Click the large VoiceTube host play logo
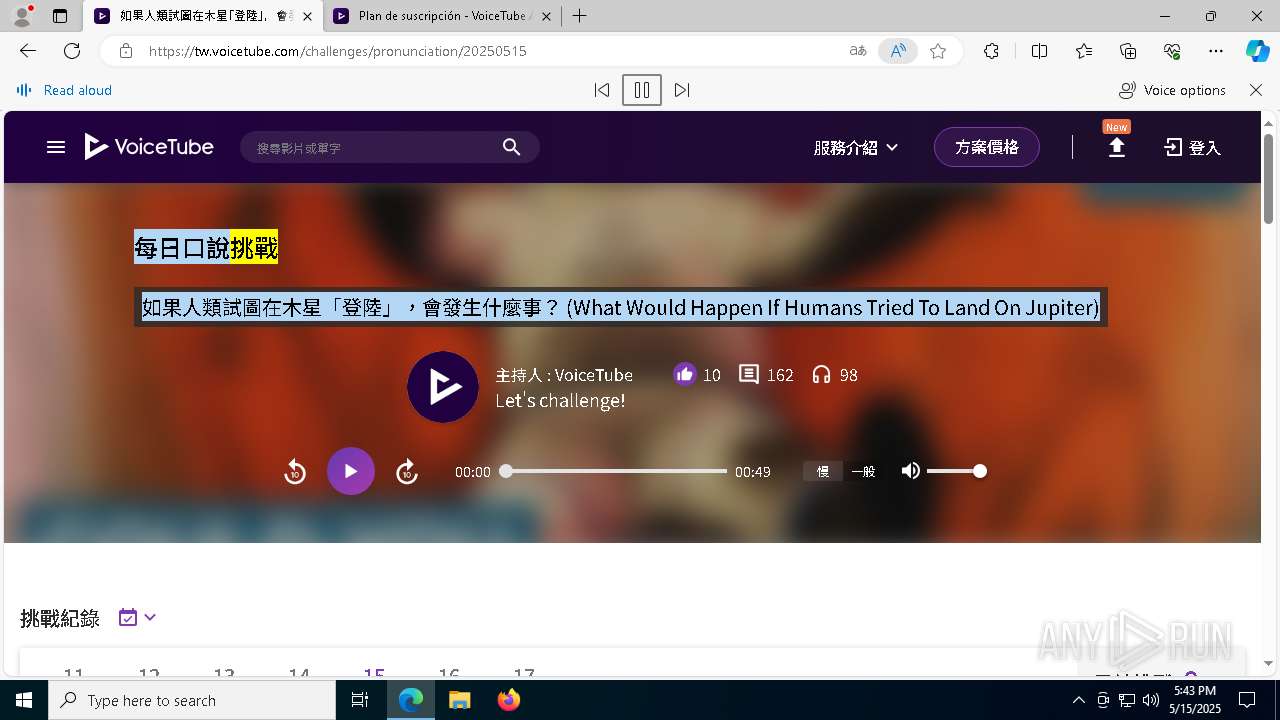 443,387
